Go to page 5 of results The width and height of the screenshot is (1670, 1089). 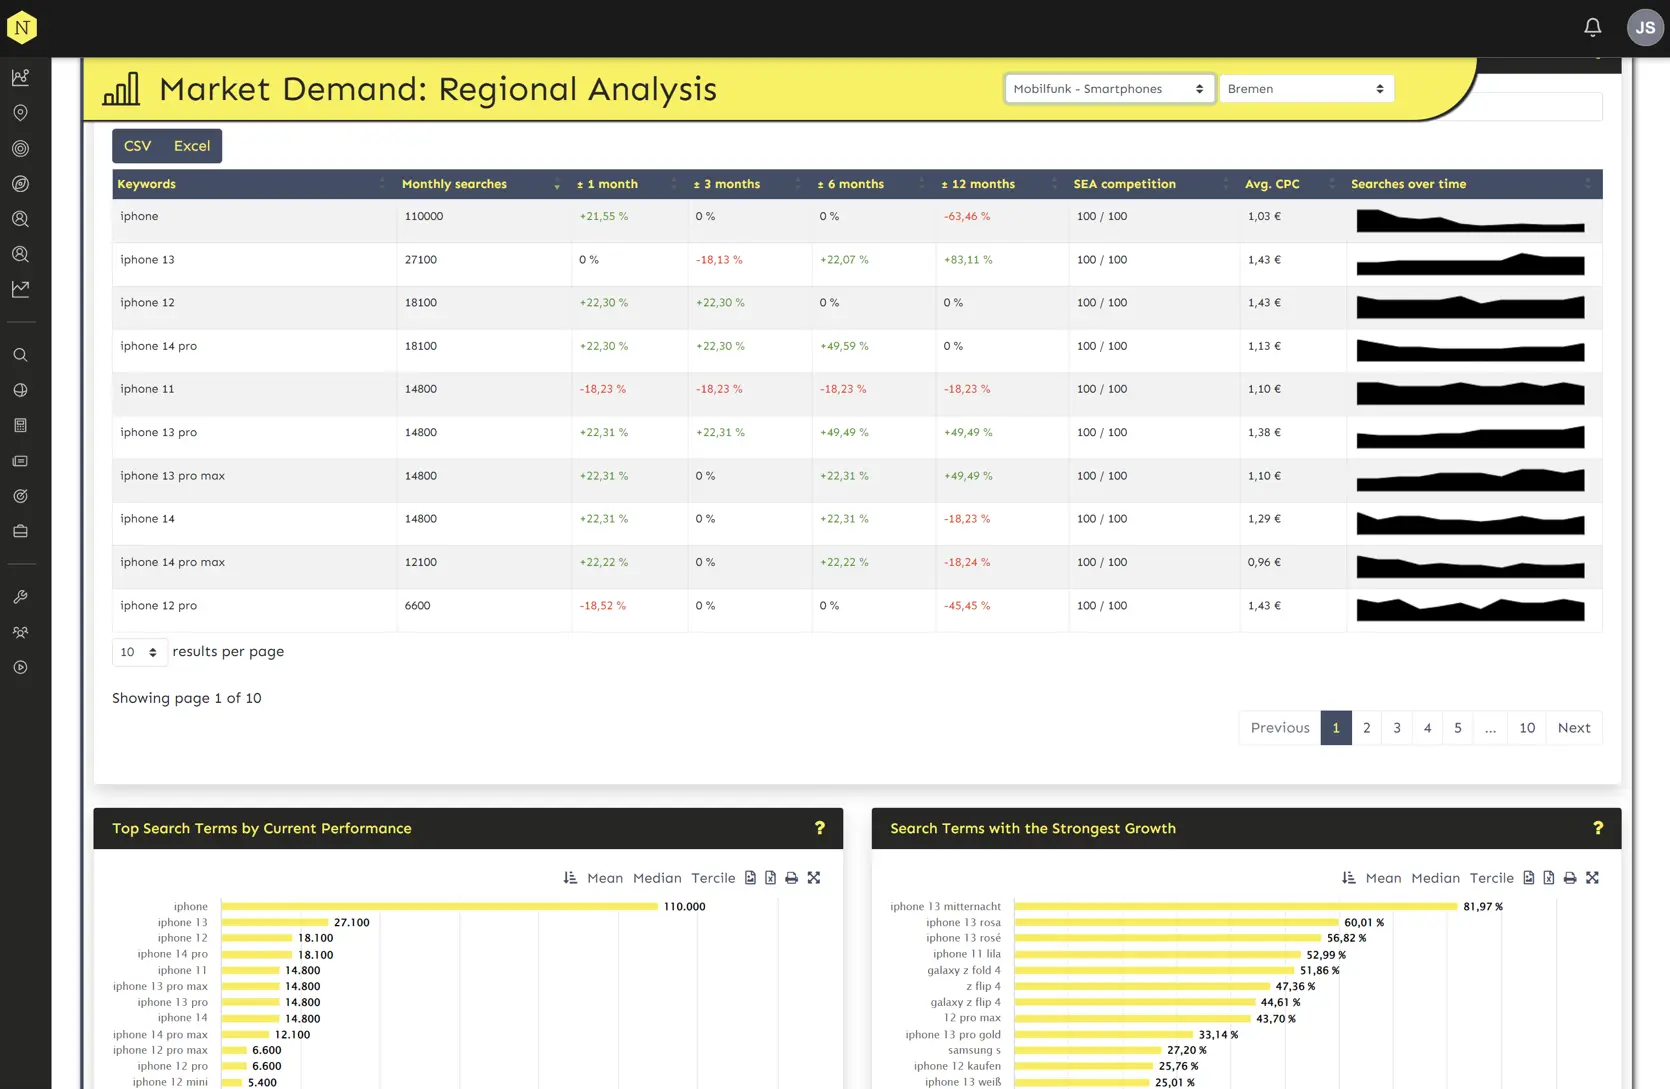1458,728
